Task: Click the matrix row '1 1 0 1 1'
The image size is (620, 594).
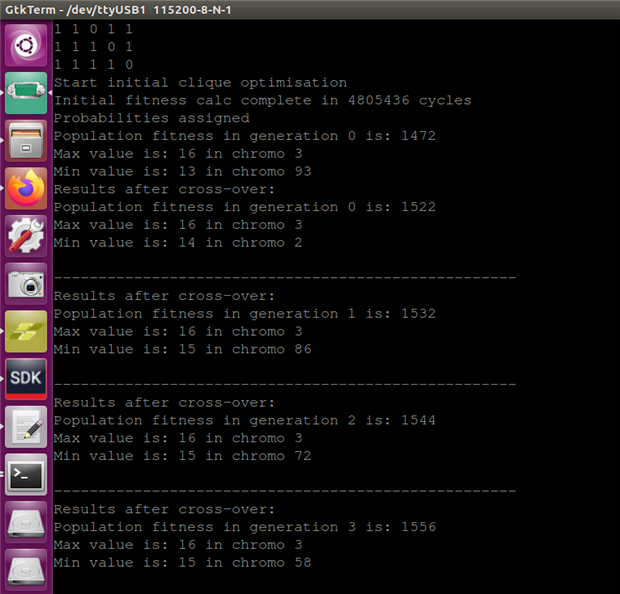Action: 93,29
